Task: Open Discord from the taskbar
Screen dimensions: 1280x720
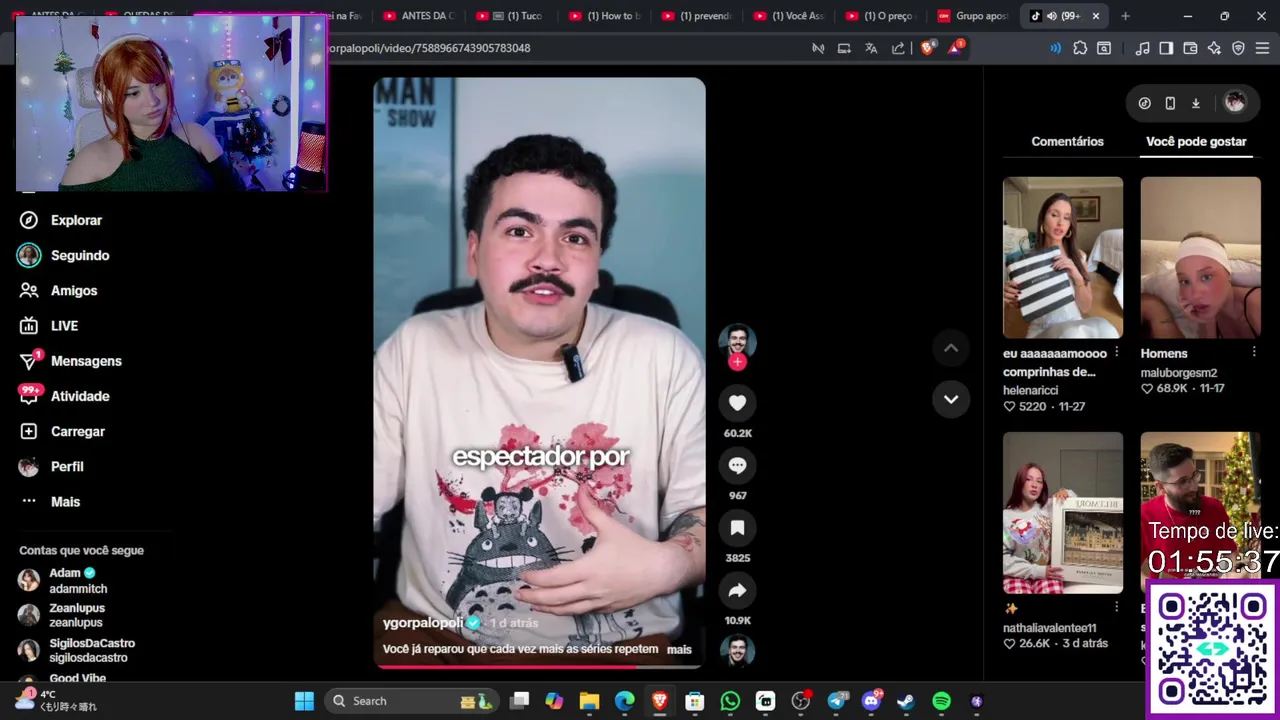Action: coord(871,701)
